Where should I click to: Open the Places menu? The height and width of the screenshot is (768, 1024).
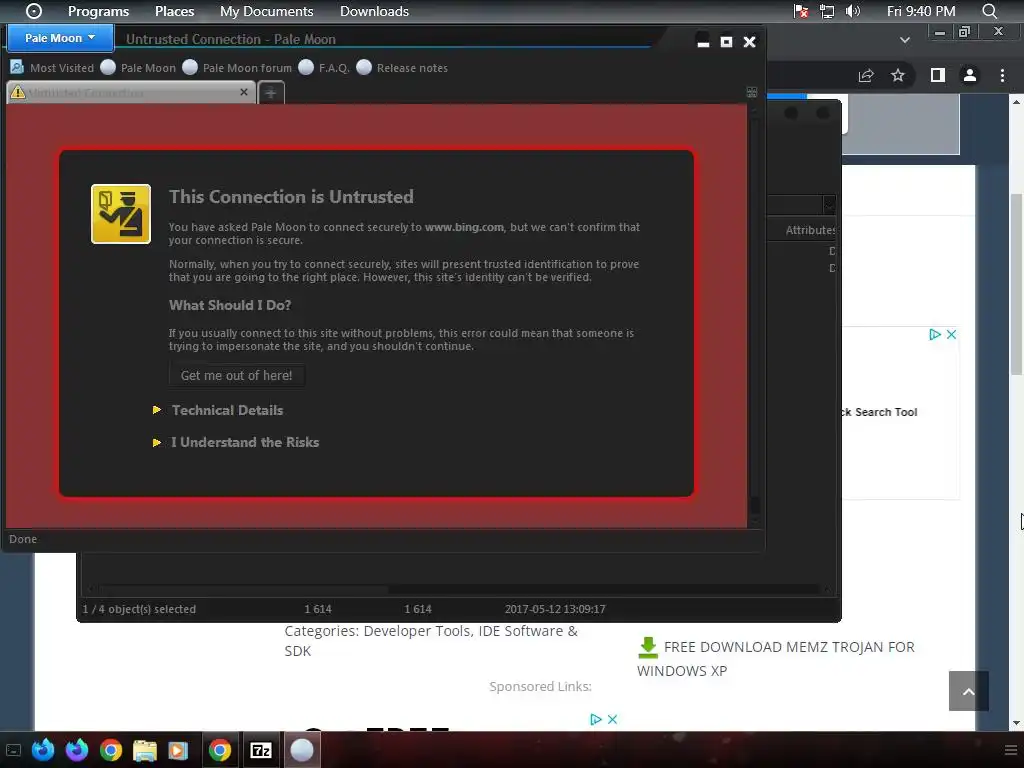(x=174, y=11)
